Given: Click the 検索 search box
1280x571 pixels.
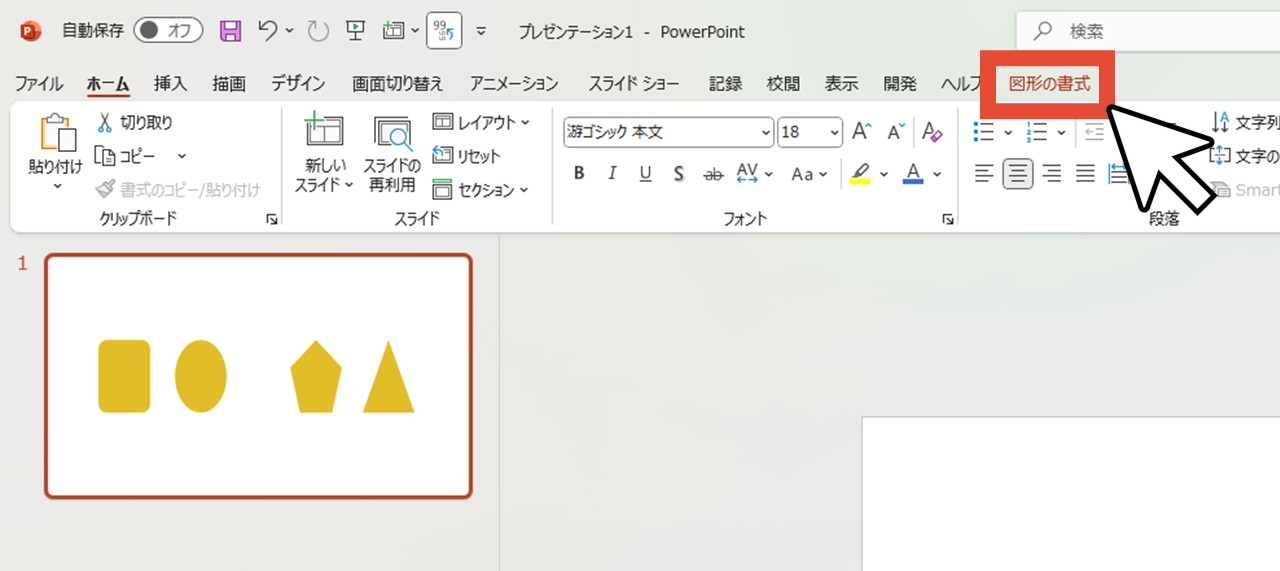Looking at the screenshot, I should [x=1148, y=32].
